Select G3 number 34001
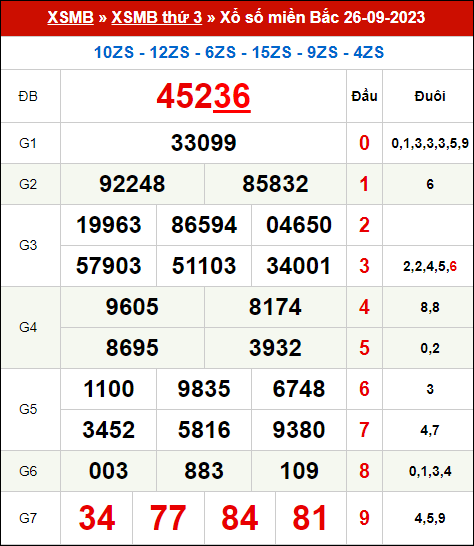This screenshot has height=546, width=474. [x=298, y=266]
